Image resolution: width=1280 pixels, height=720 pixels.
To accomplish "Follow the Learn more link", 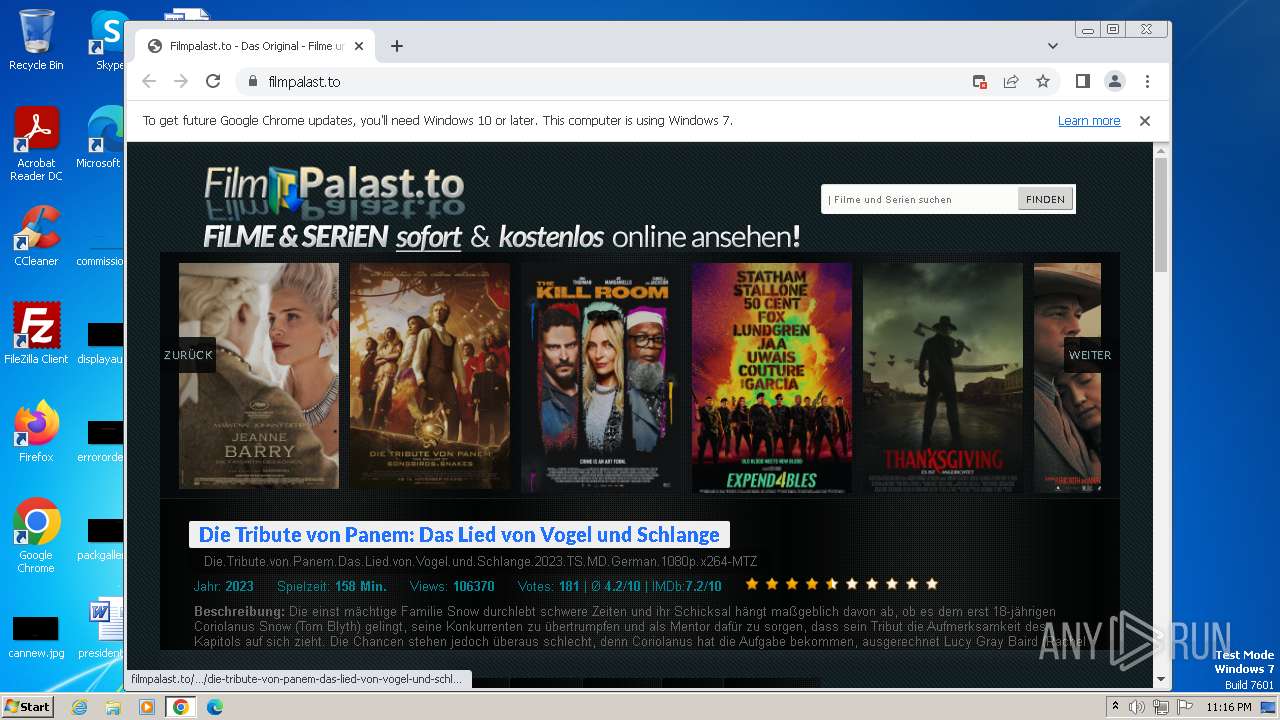I will (x=1089, y=121).
